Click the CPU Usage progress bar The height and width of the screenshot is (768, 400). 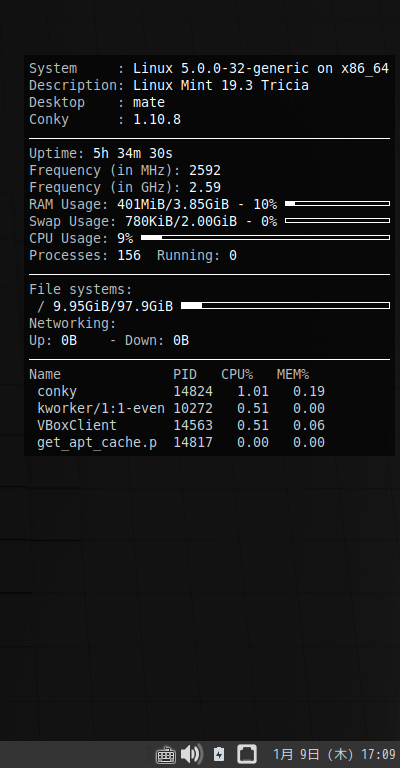(x=265, y=238)
